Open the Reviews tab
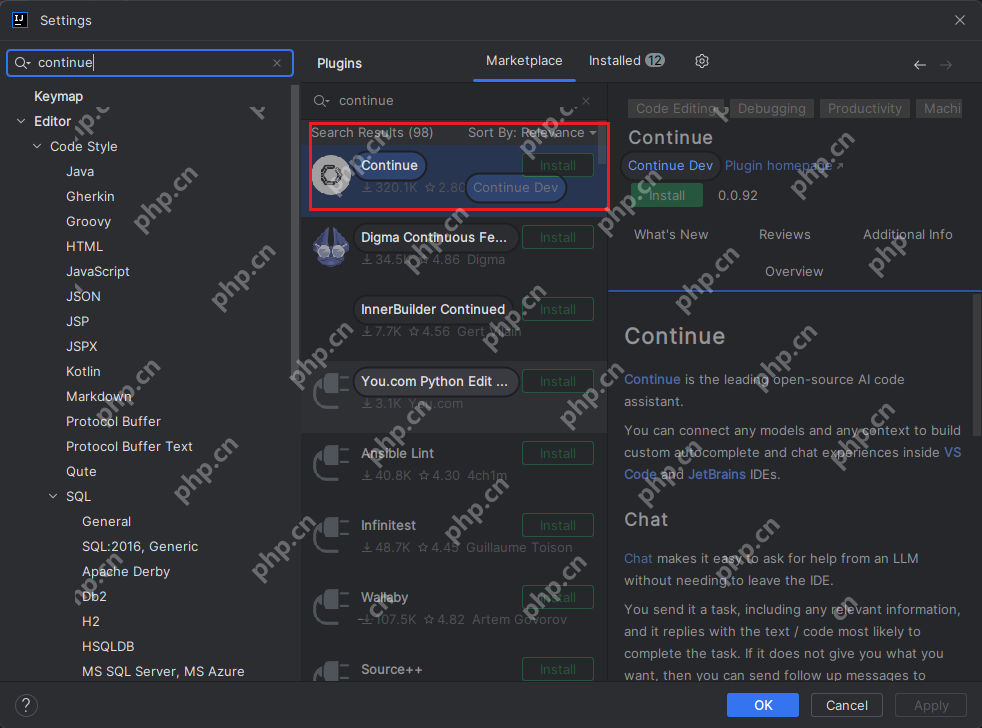 [784, 234]
